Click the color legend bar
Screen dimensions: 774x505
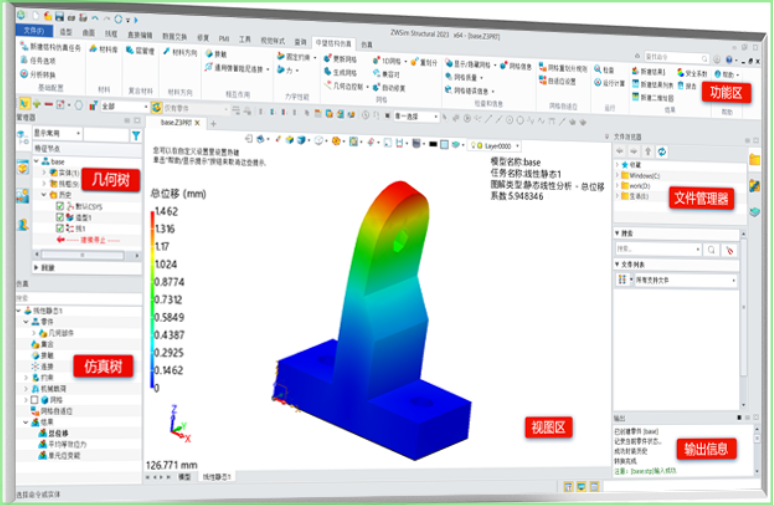[154, 299]
